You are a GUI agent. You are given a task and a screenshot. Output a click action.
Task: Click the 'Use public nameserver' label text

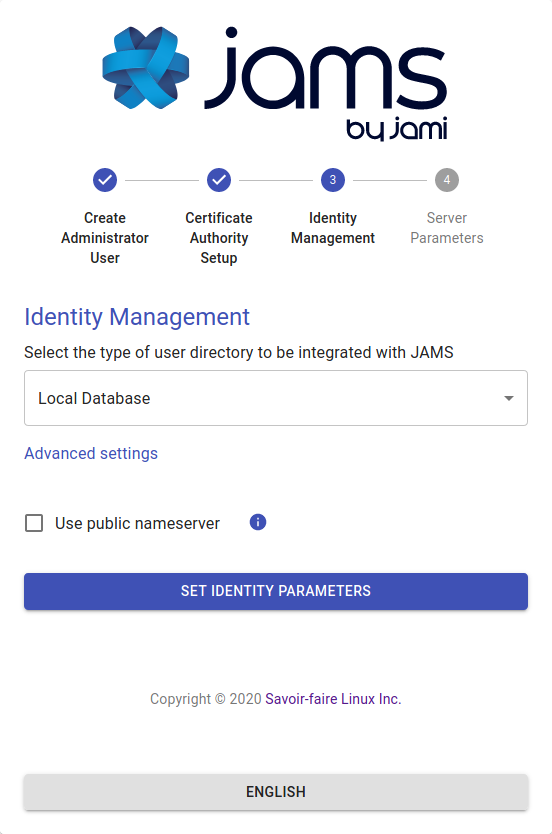pos(137,523)
